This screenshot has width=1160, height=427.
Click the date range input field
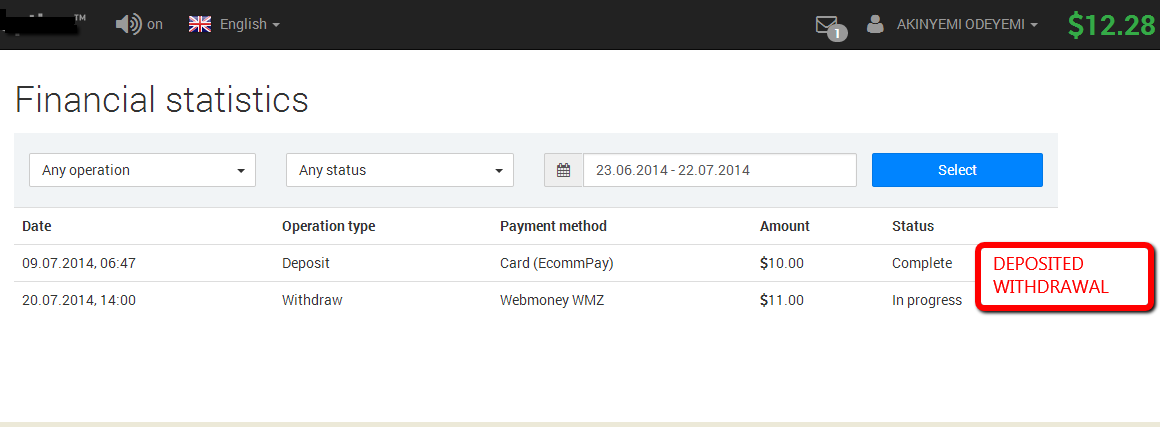pos(720,170)
